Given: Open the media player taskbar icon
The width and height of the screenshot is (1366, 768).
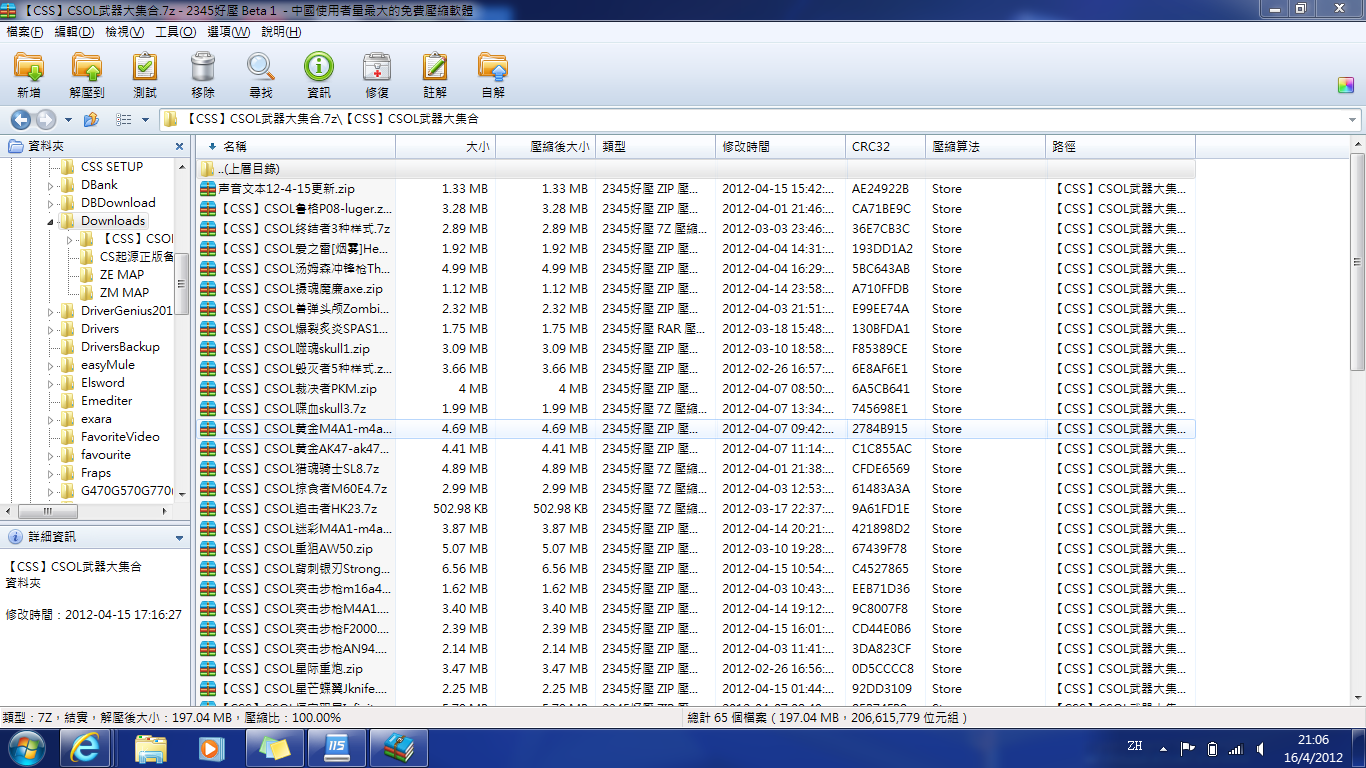Looking at the screenshot, I should tap(211, 747).
